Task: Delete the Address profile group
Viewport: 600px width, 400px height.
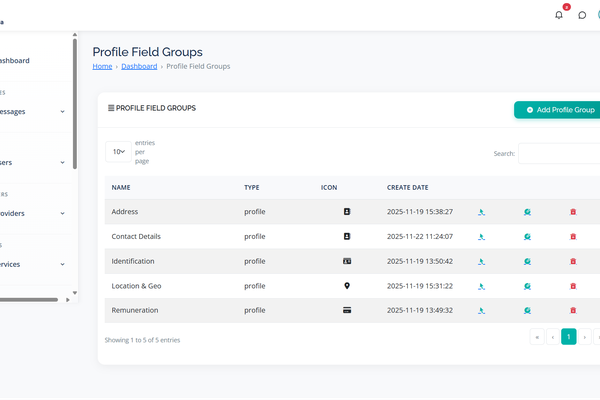Action: (573, 212)
